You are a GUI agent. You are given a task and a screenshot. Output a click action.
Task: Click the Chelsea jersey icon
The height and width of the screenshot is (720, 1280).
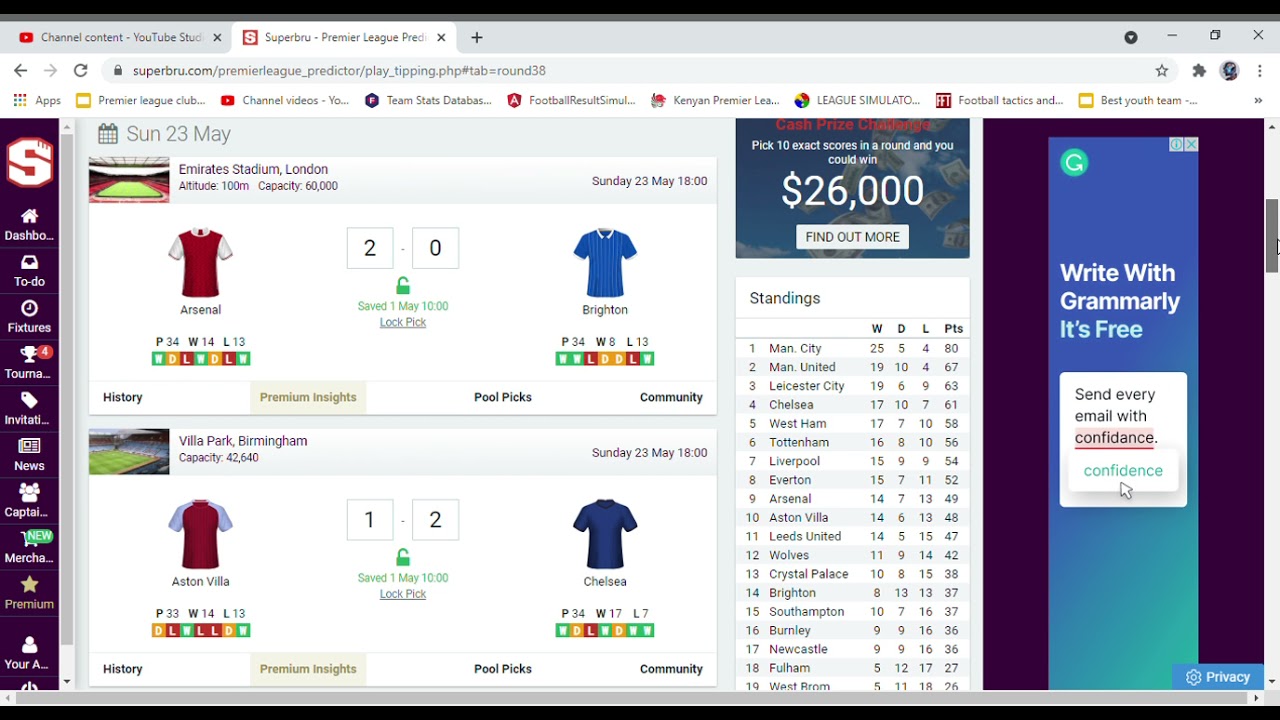click(x=605, y=534)
